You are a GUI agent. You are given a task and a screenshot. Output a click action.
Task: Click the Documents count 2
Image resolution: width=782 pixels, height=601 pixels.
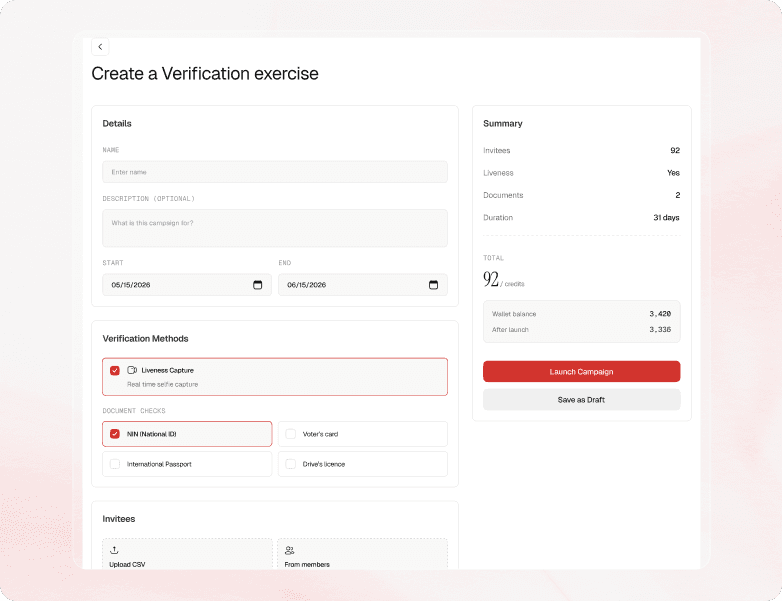(x=677, y=195)
